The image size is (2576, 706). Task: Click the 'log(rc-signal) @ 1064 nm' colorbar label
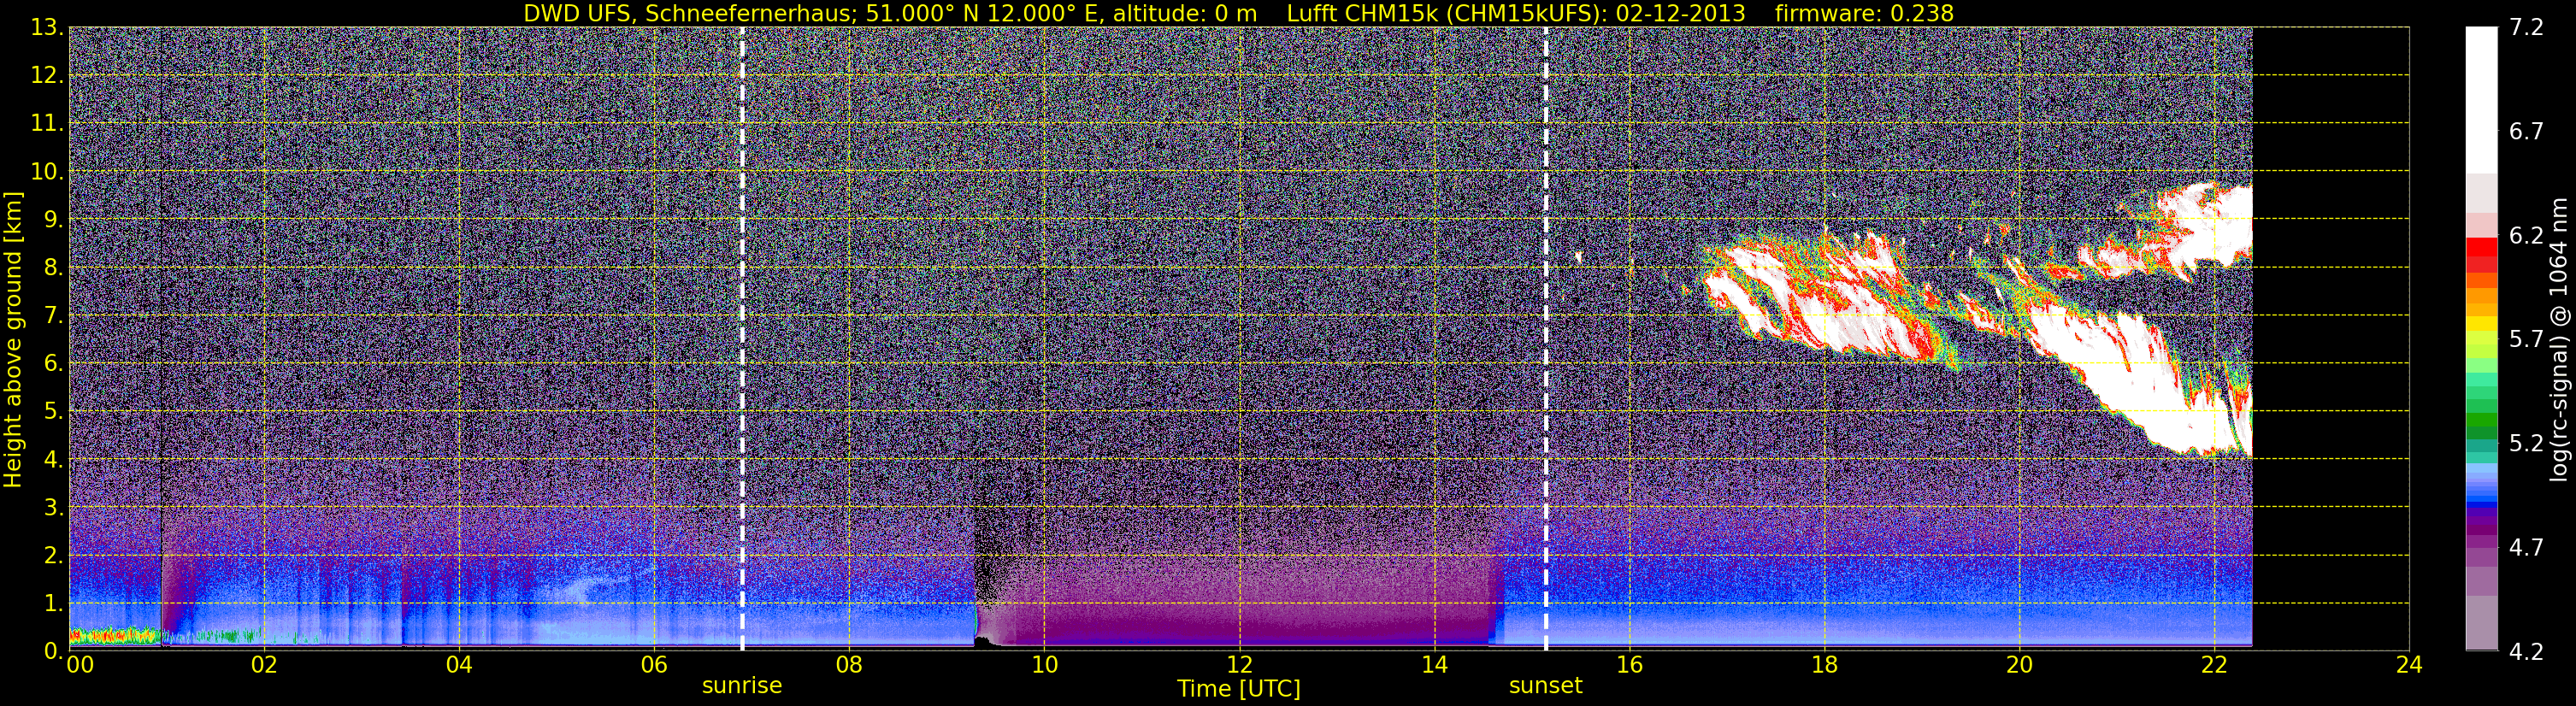click(x=2559, y=339)
